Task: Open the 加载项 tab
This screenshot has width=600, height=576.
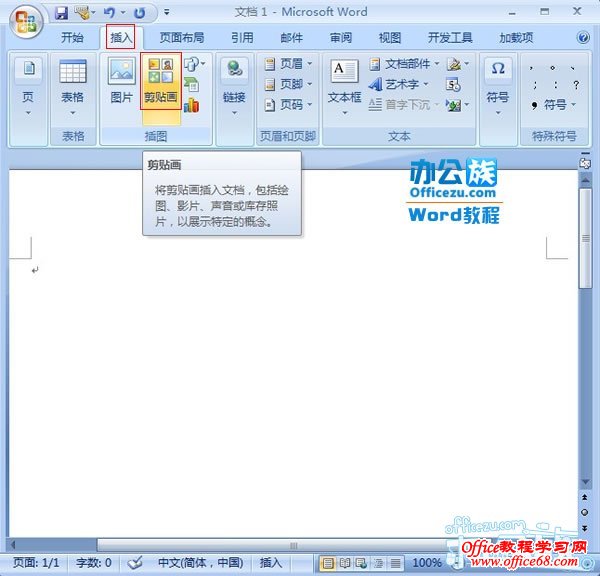Action: tap(516, 38)
